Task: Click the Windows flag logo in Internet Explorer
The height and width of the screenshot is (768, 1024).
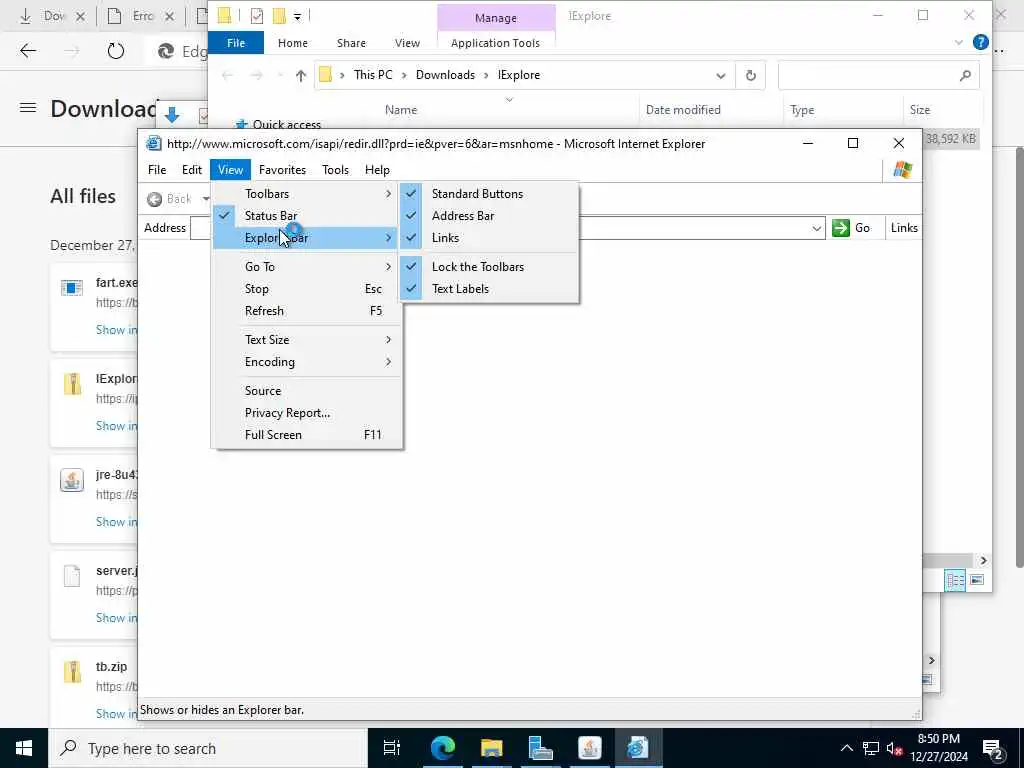Action: [903, 170]
